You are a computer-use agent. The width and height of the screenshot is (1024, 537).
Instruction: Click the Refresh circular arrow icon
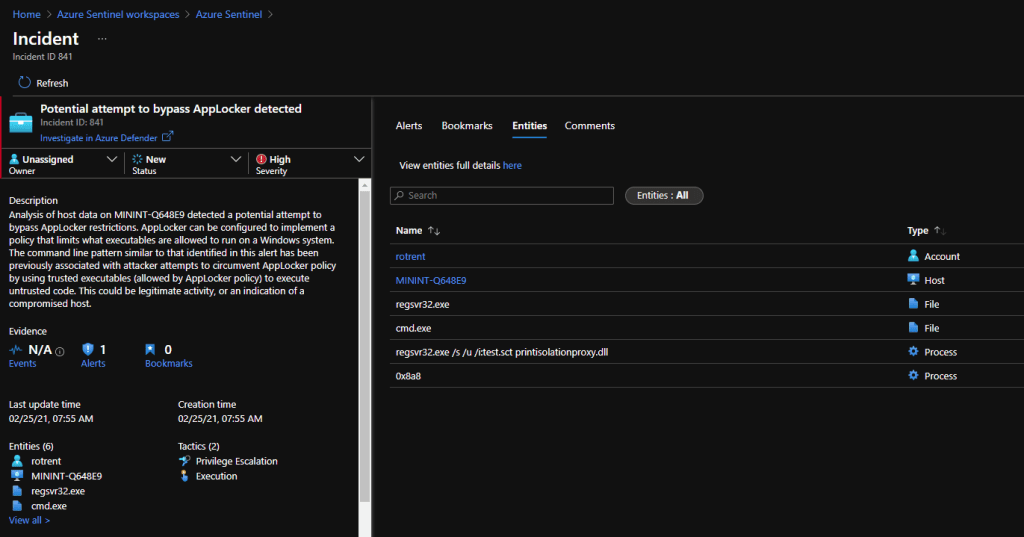coord(24,82)
